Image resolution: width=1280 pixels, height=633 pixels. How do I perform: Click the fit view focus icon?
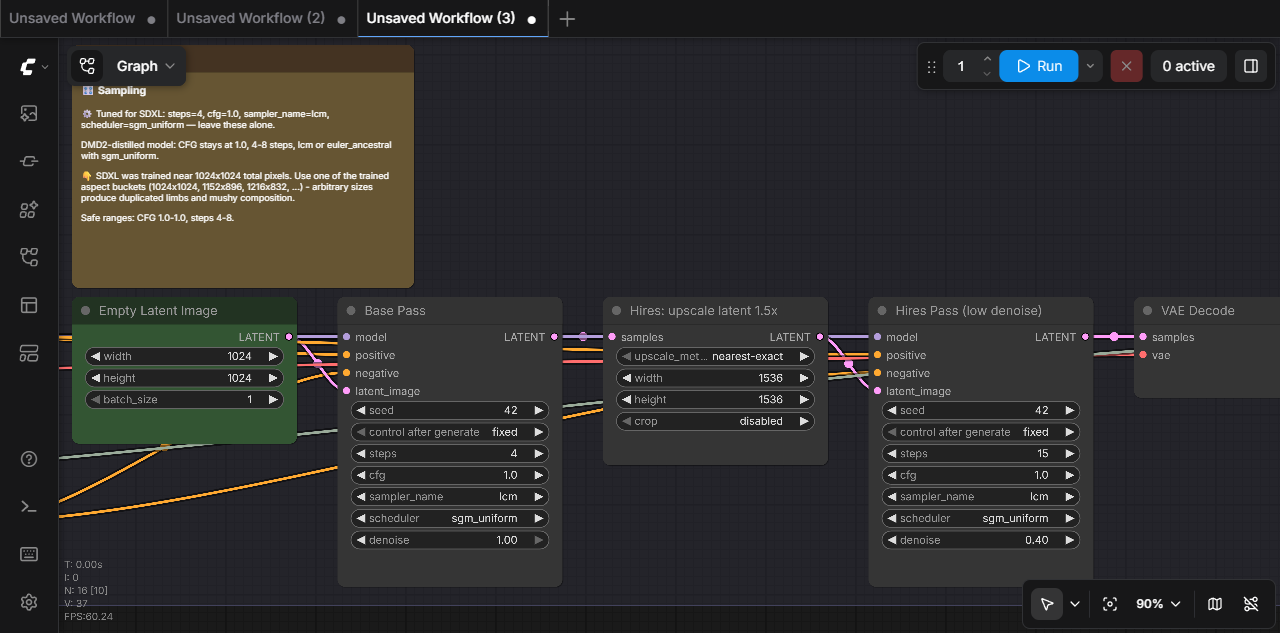pos(1109,604)
